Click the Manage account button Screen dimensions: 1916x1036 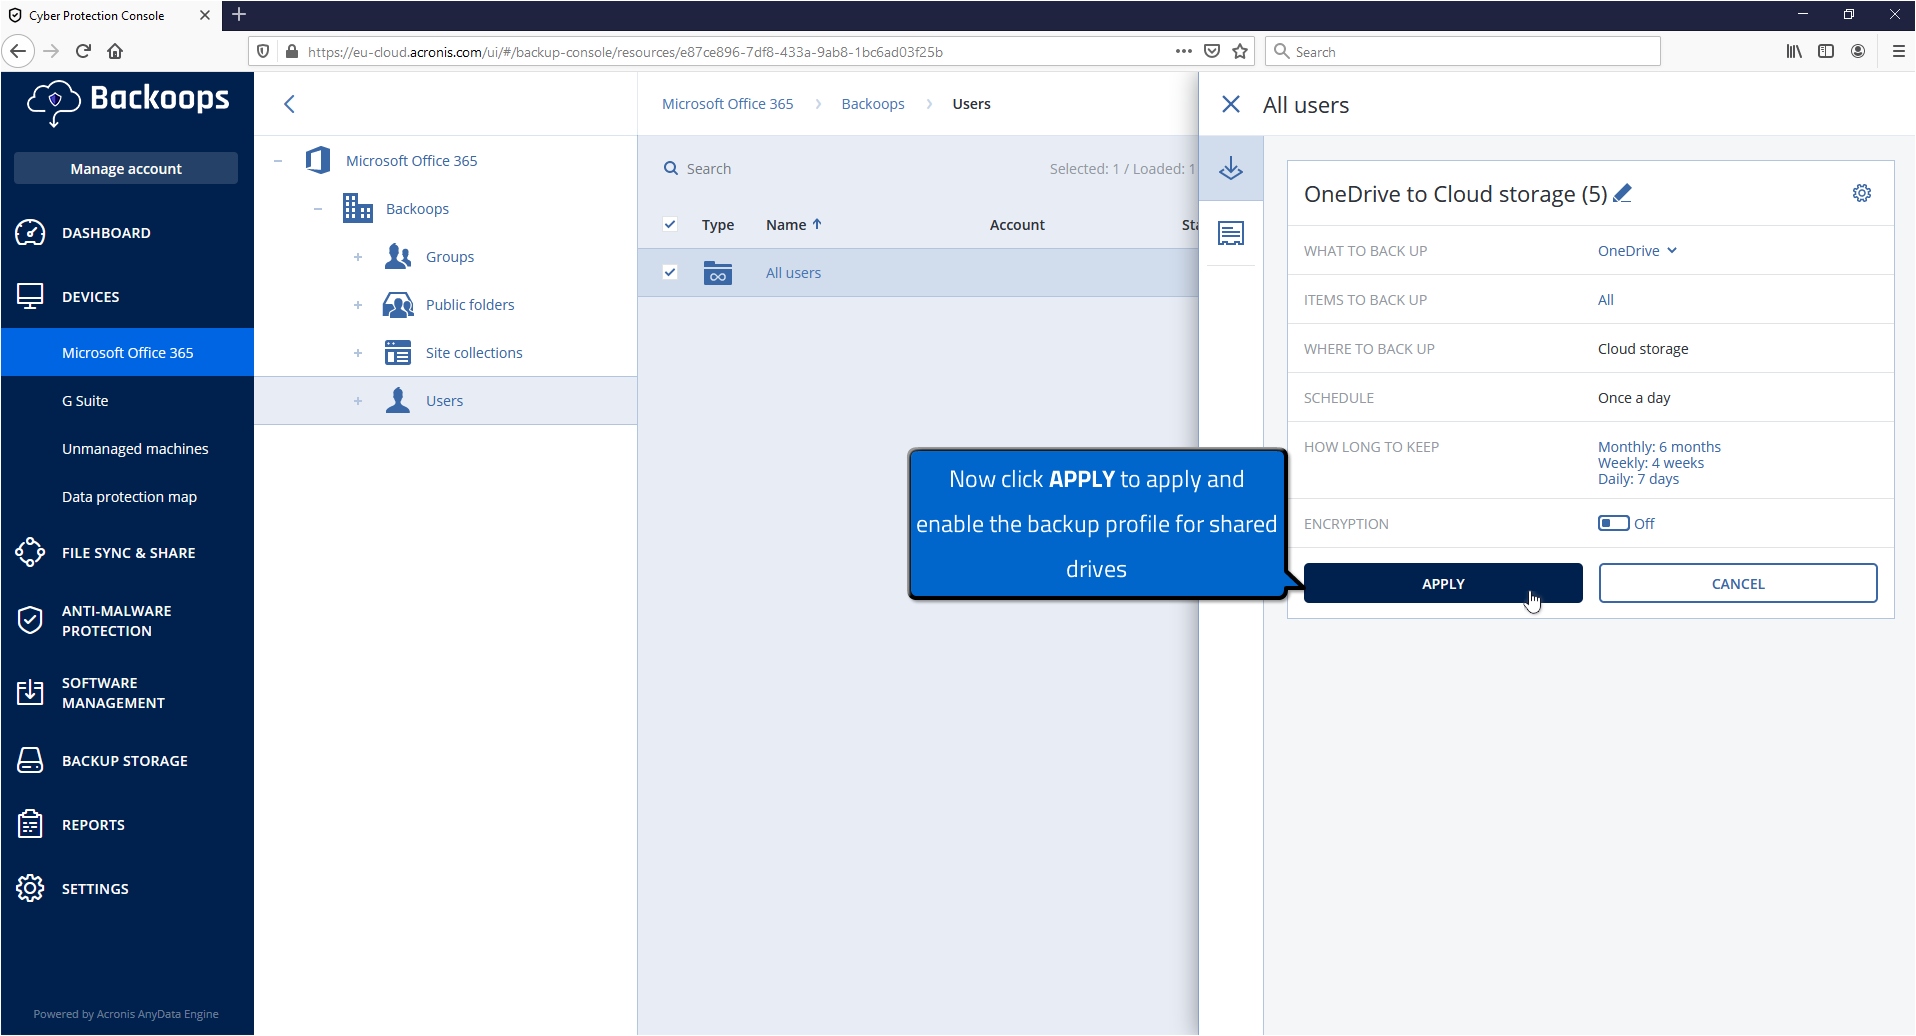pos(126,168)
